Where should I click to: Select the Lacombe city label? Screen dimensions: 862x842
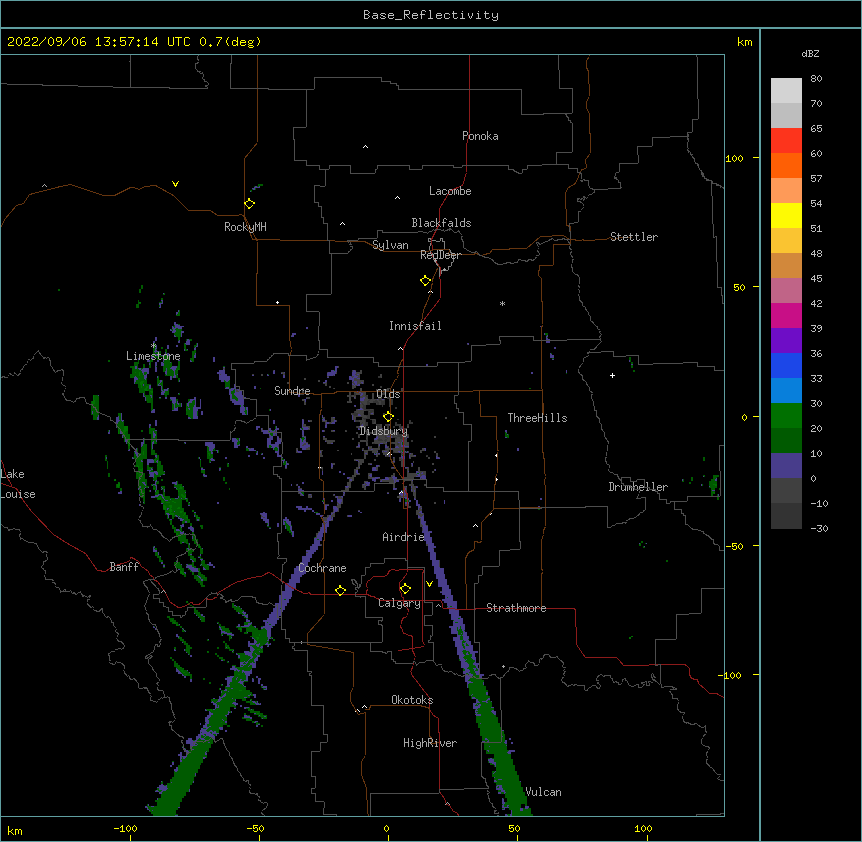[450, 191]
